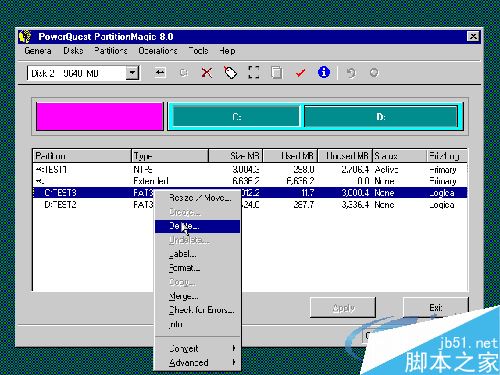This screenshot has width=500, height=375.
Task: Choose Info in the context menu
Action: [x=197, y=324]
